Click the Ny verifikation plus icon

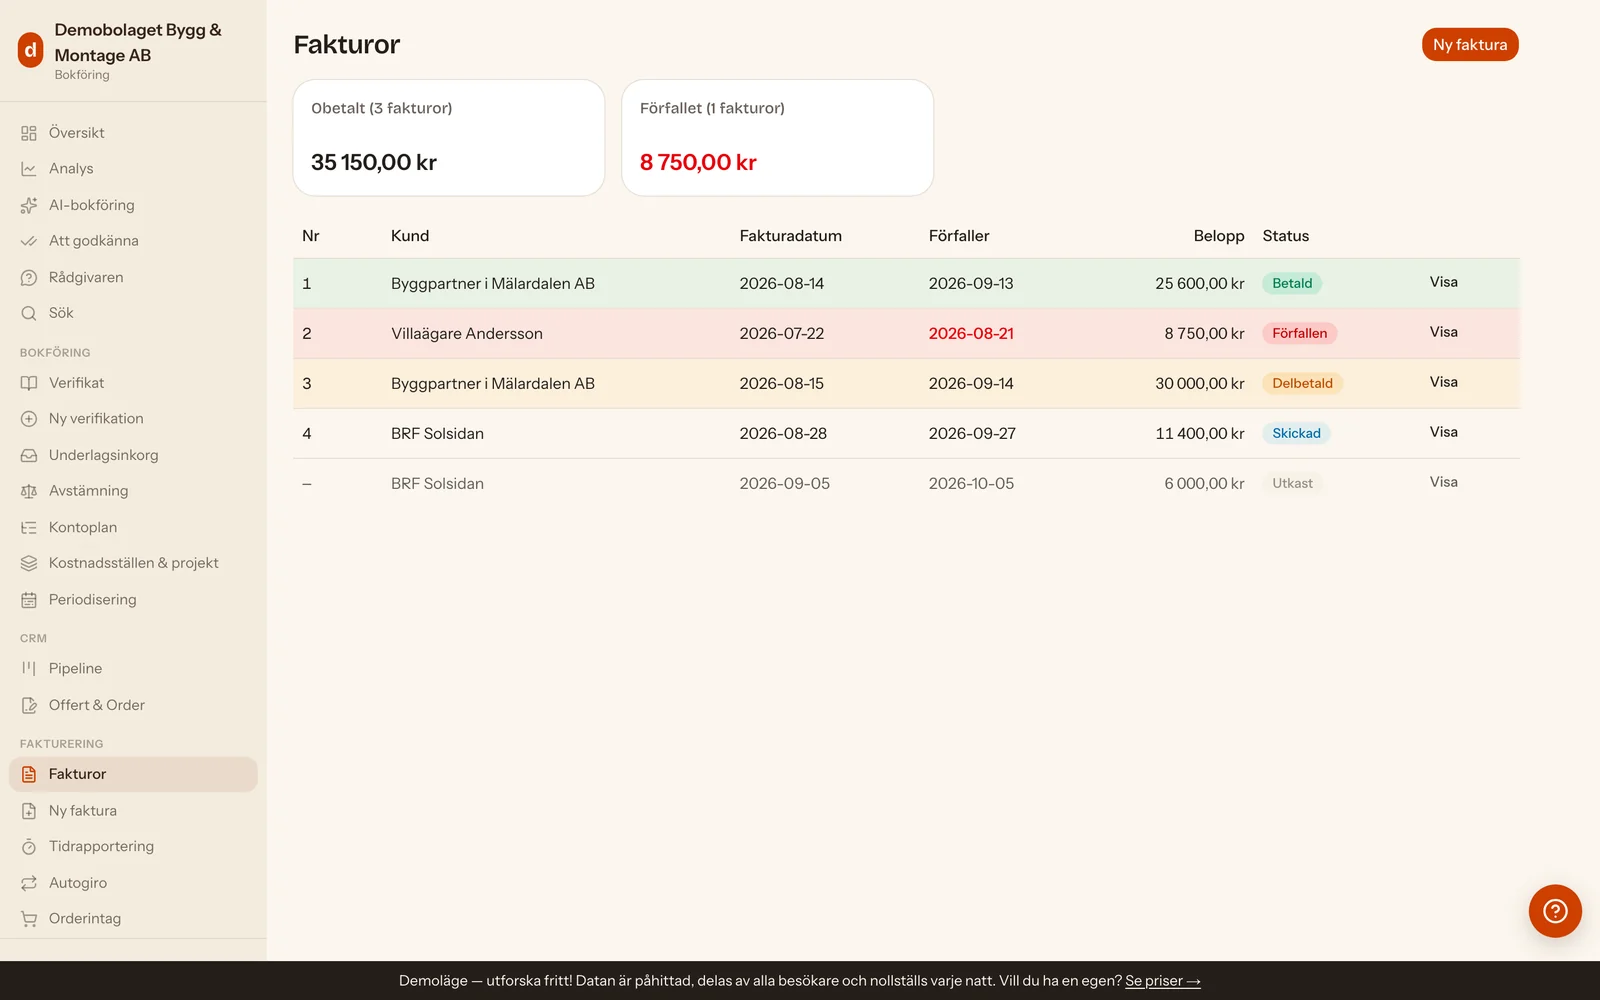(x=29, y=419)
